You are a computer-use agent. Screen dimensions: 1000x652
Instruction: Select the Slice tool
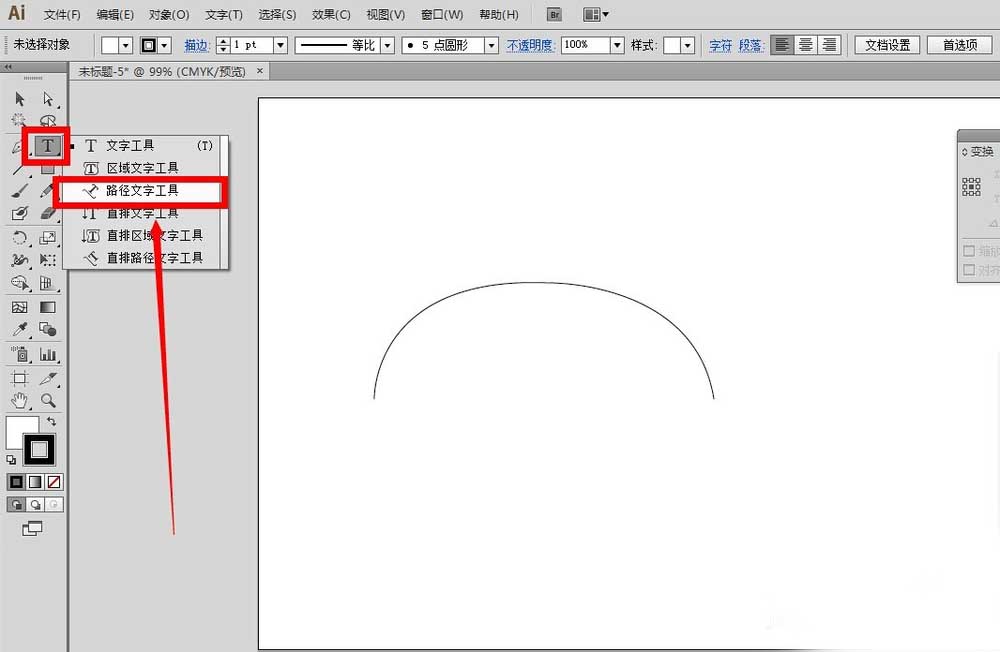pos(48,378)
